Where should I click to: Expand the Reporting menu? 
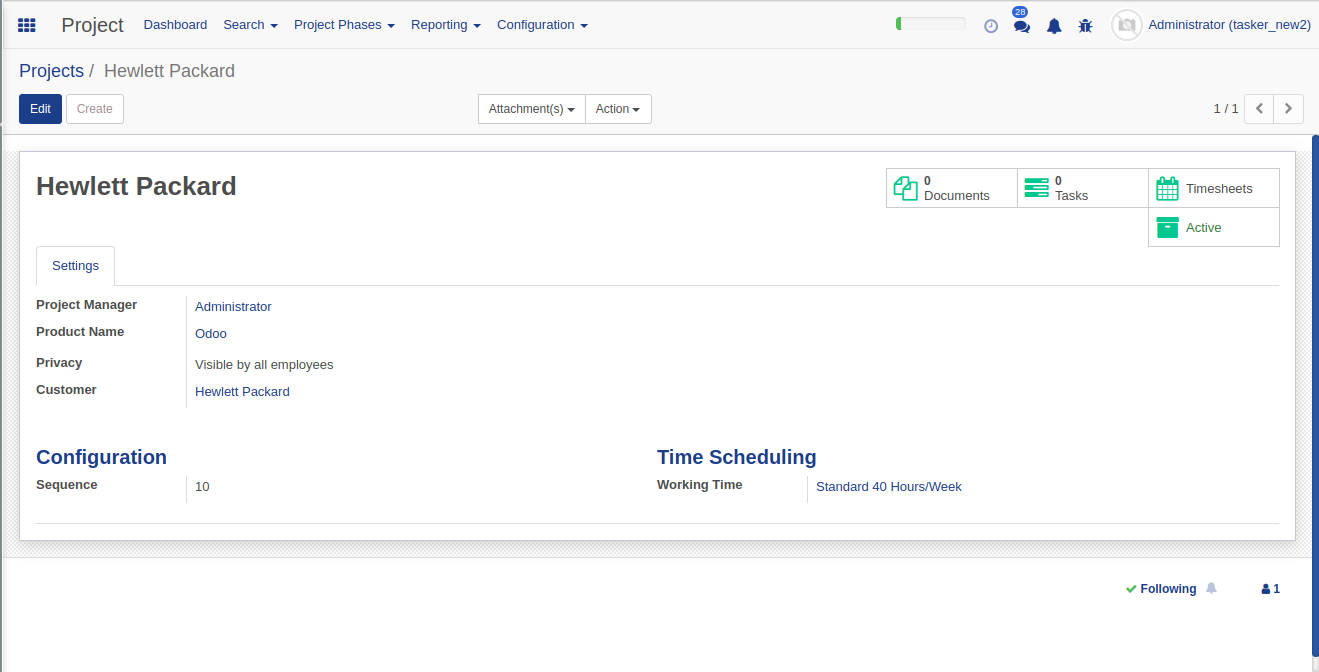[446, 25]
